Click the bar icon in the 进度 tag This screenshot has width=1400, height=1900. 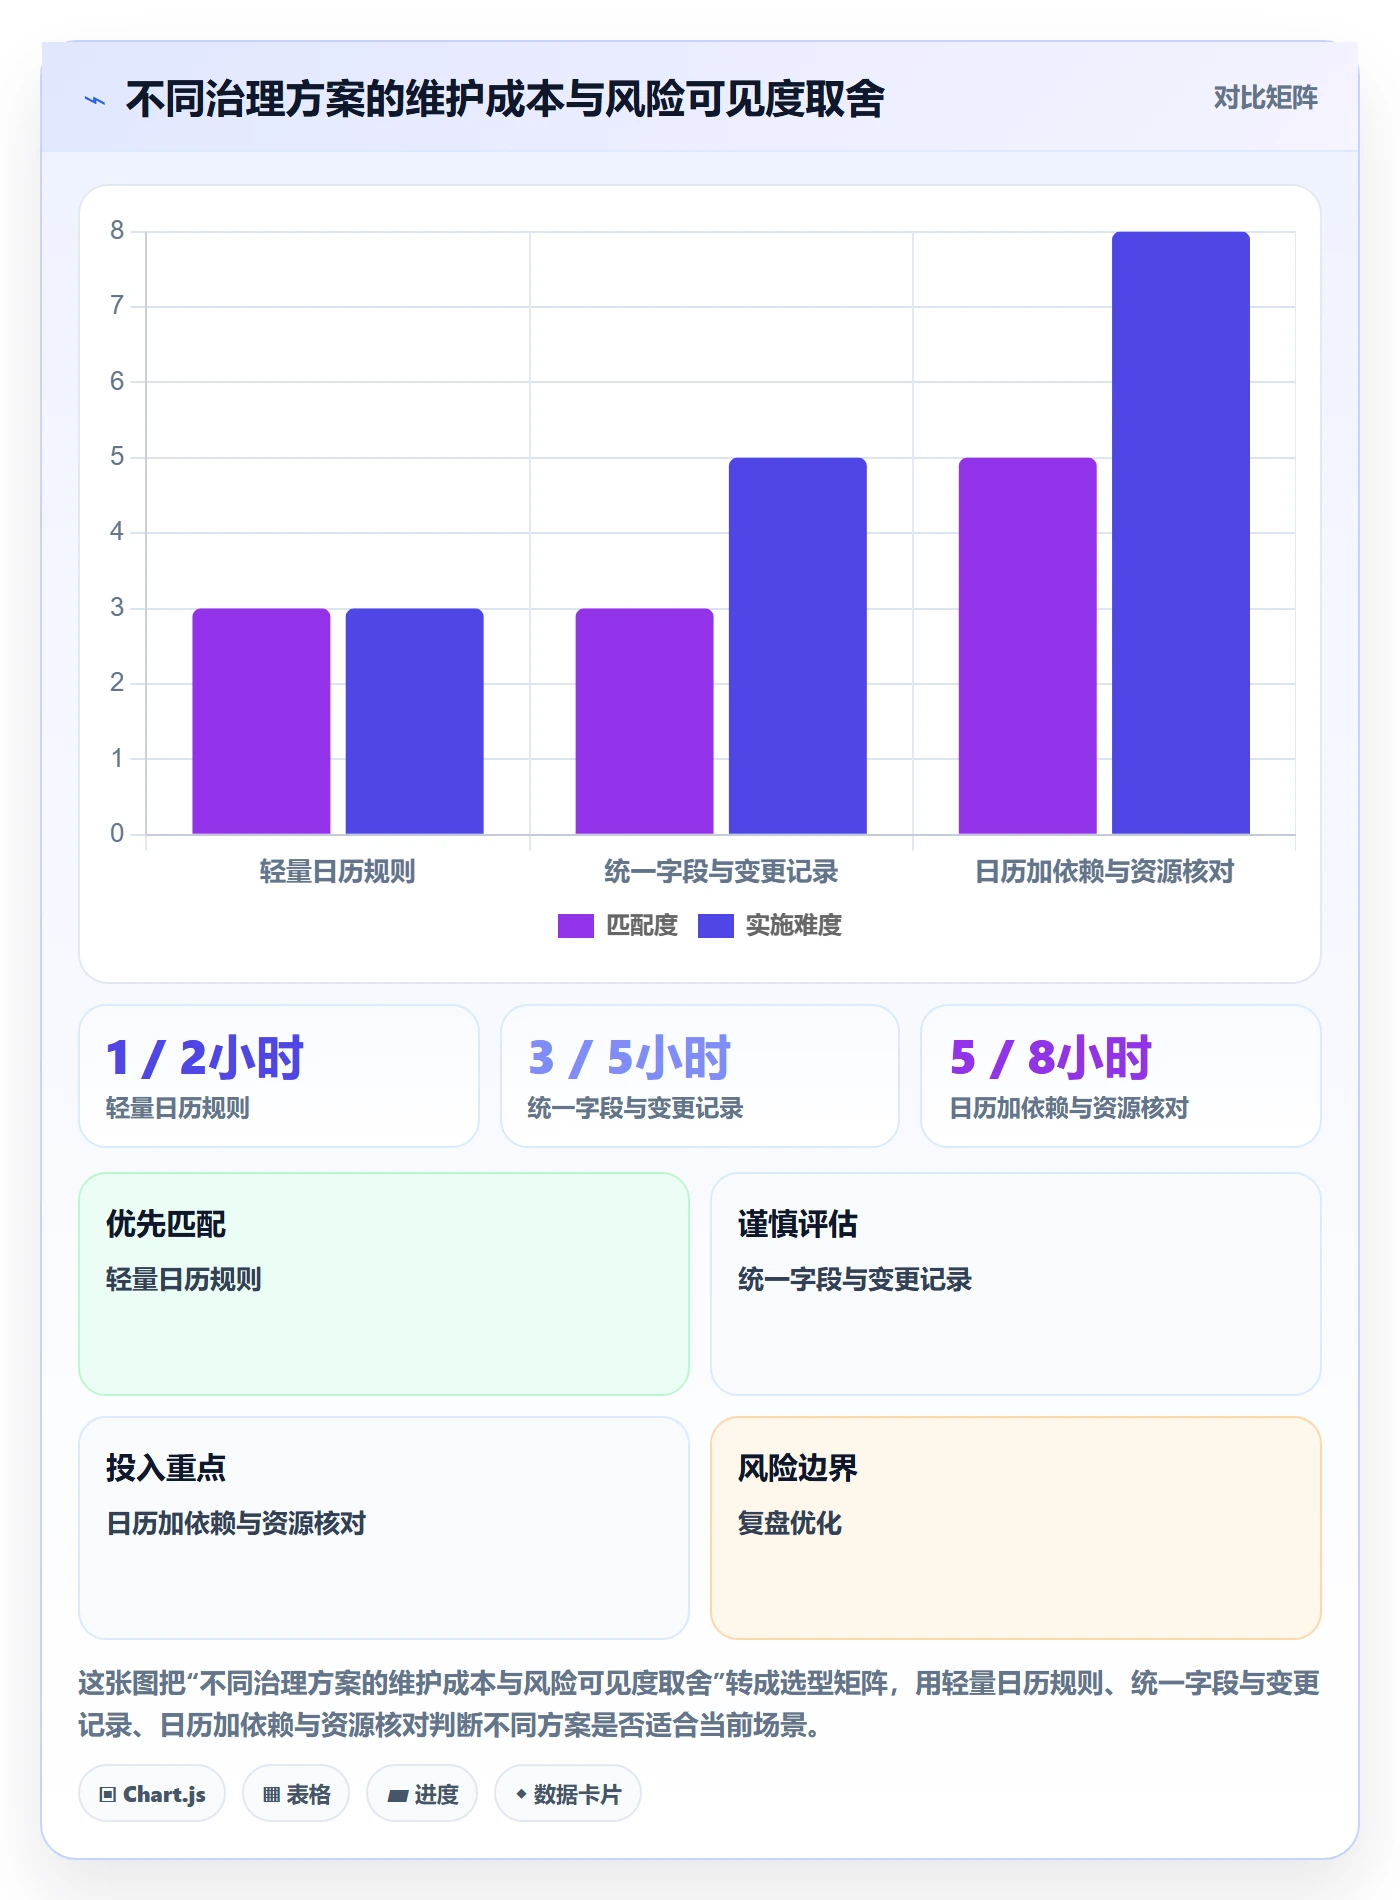(397, 1796)
